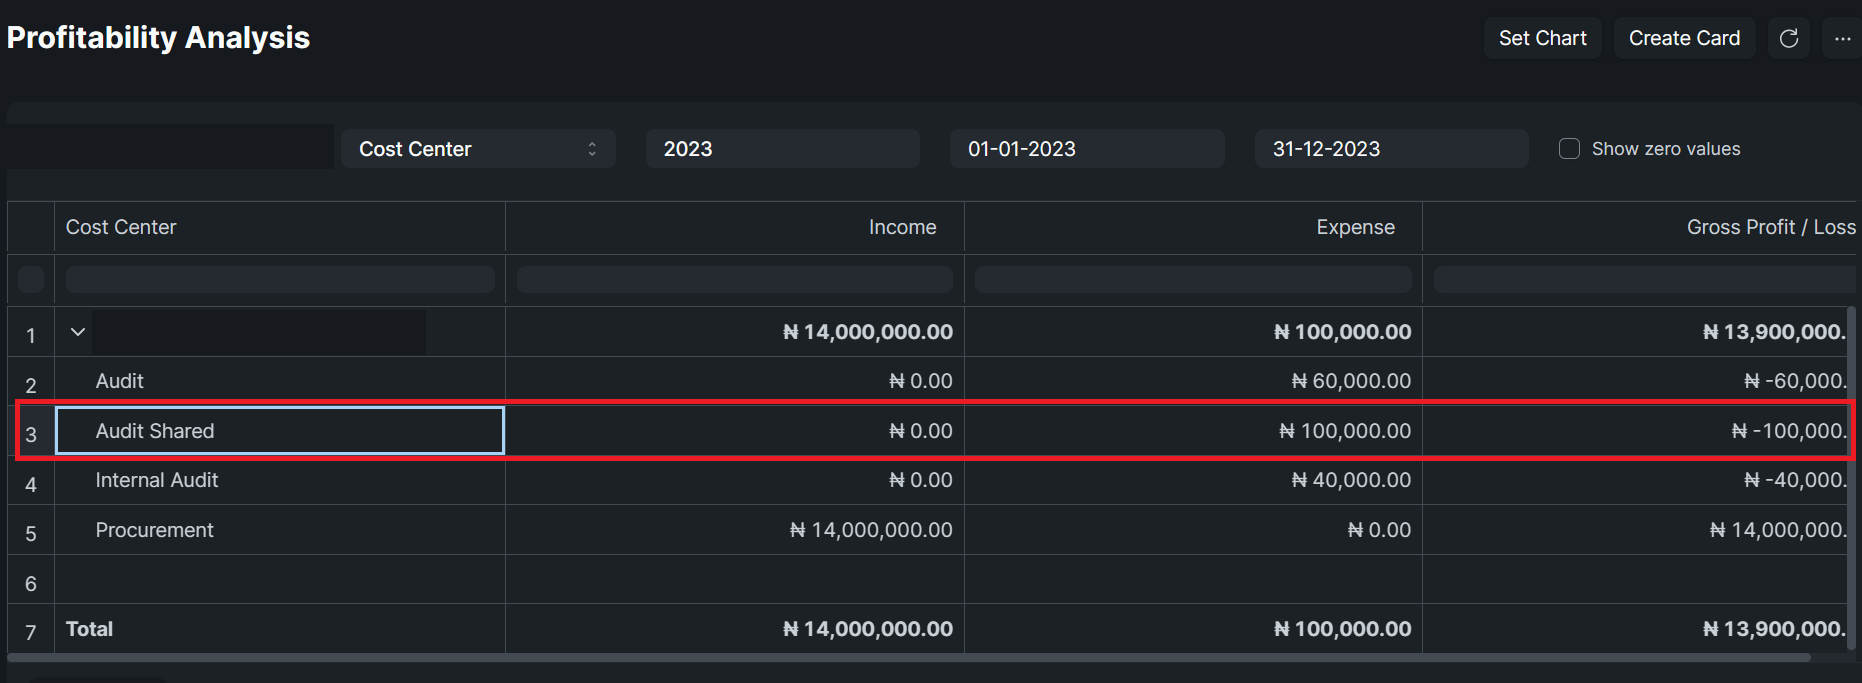This screenshot has height=683, width=1862.
Task: Click the Income column filter box
Action: (x=734, y=280)
